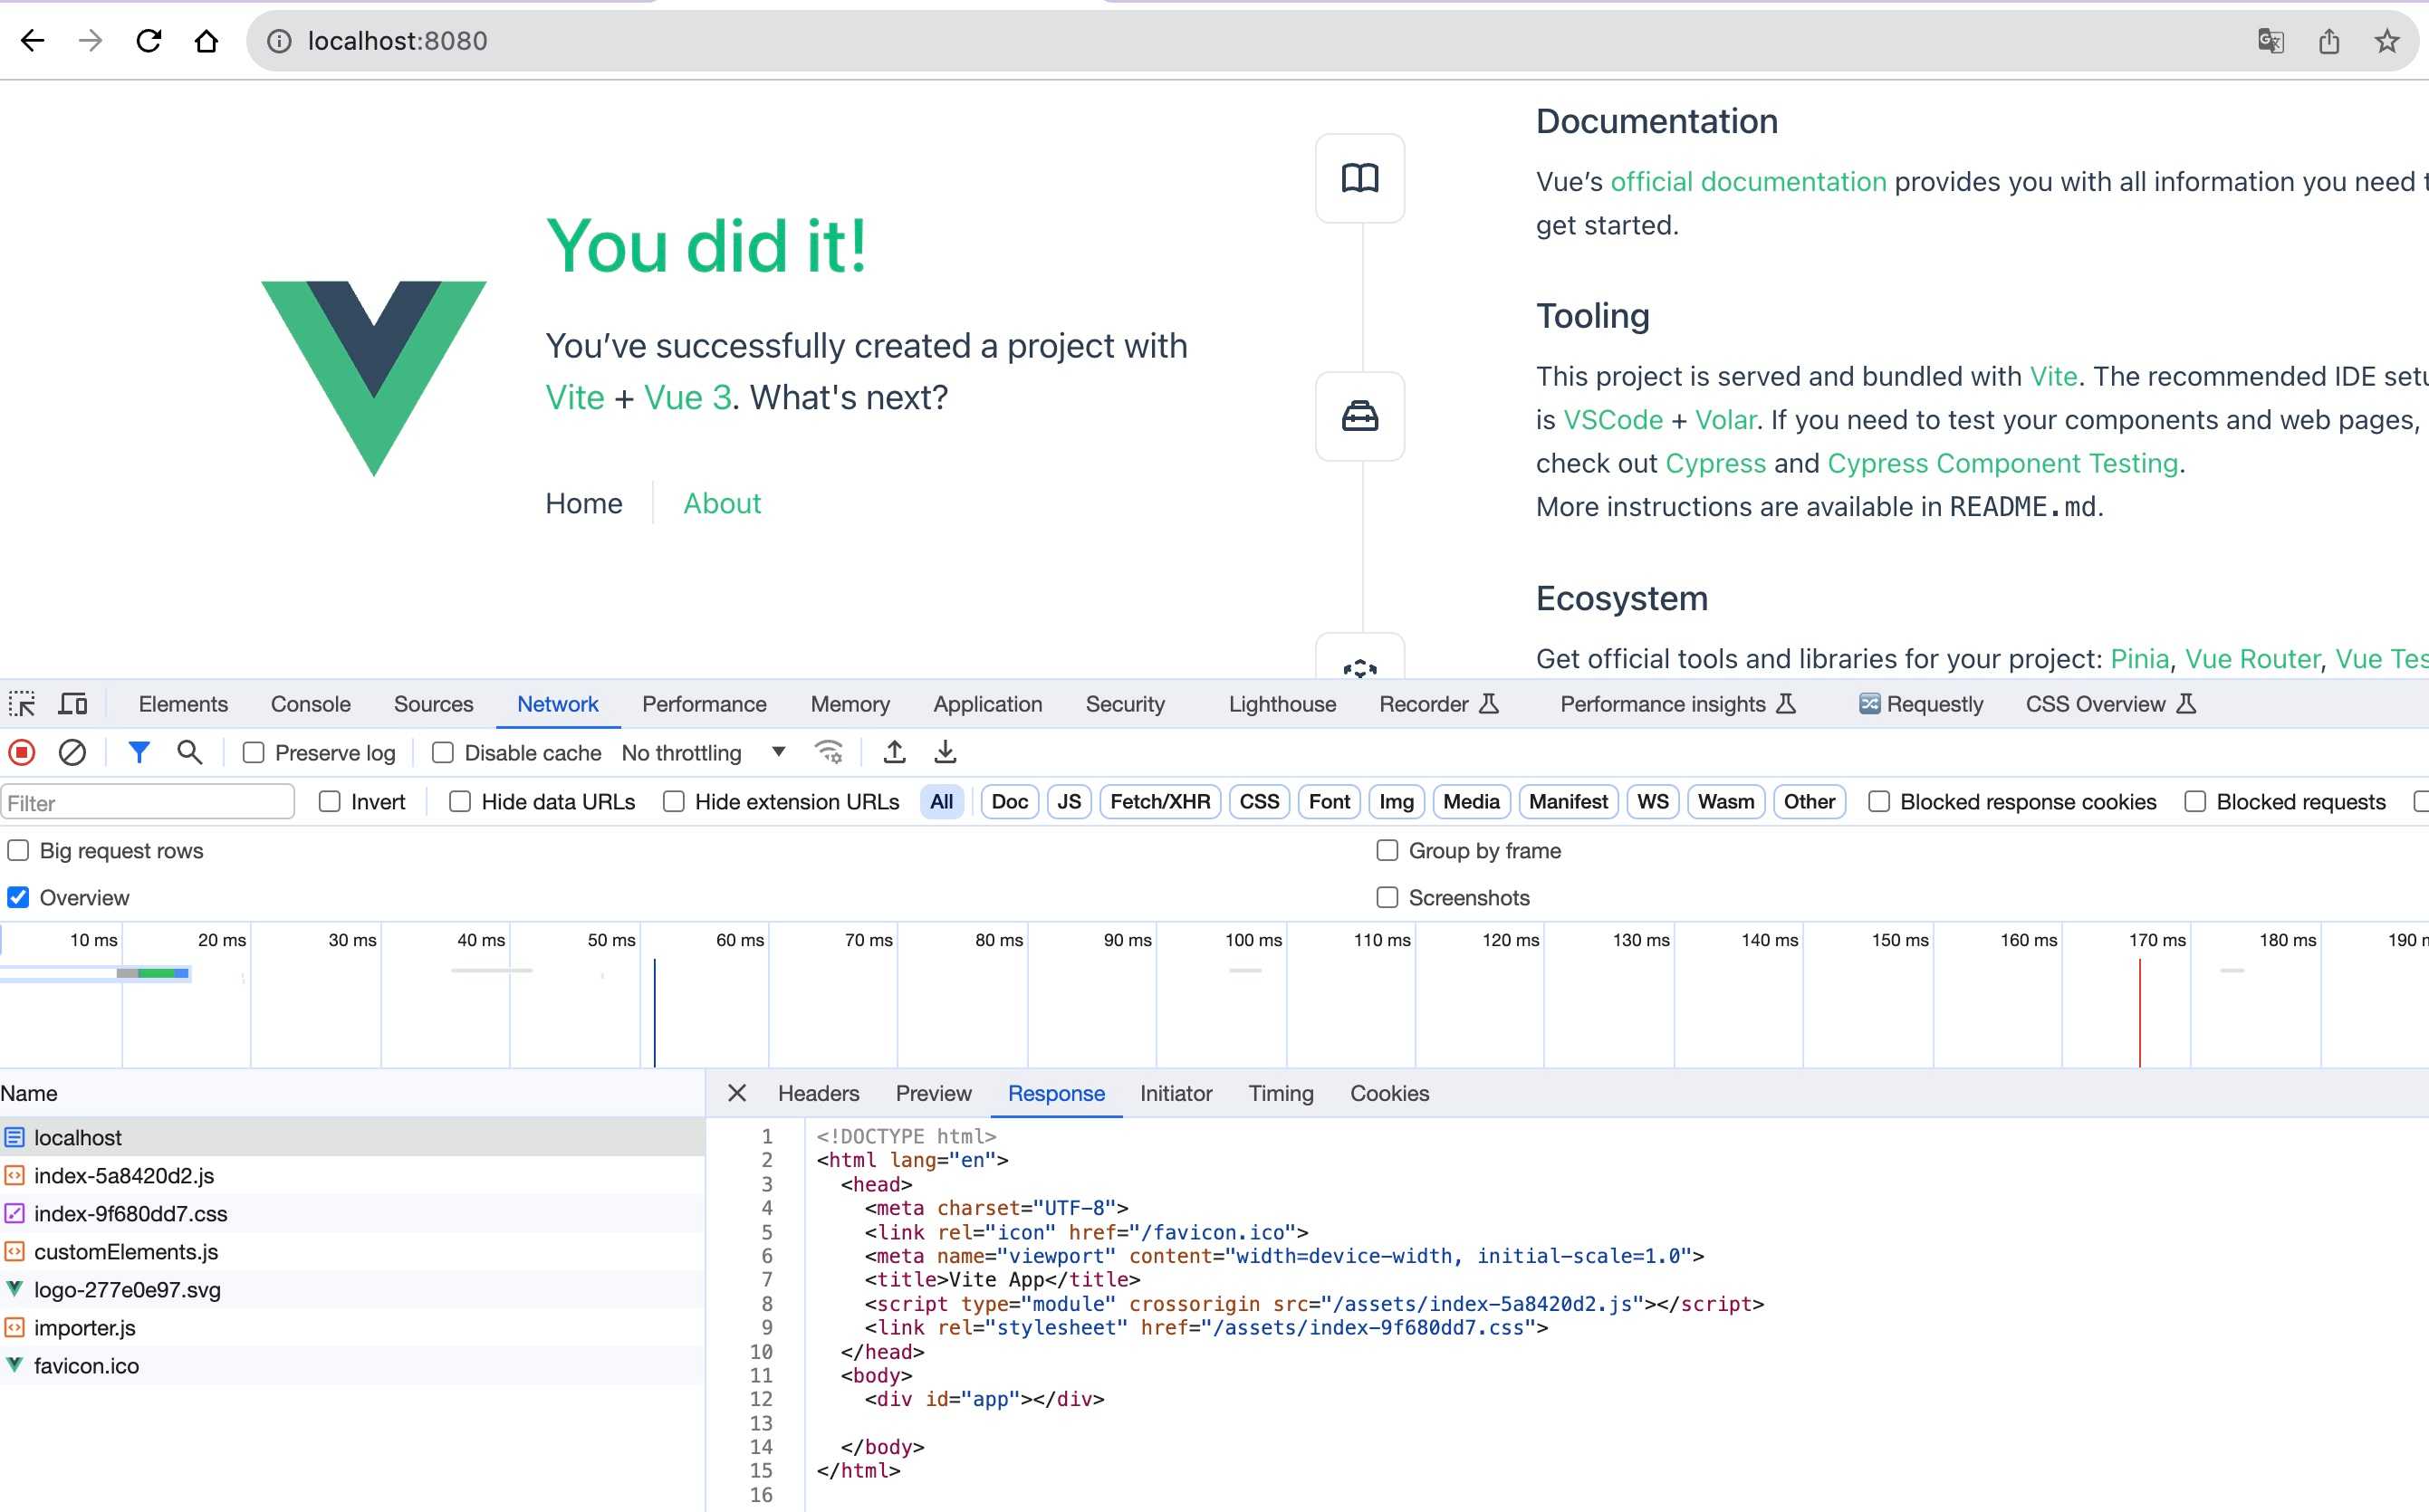Import HAR file with upload icon
This screenshot has width=2429, height=1512.
coord(895,752)
